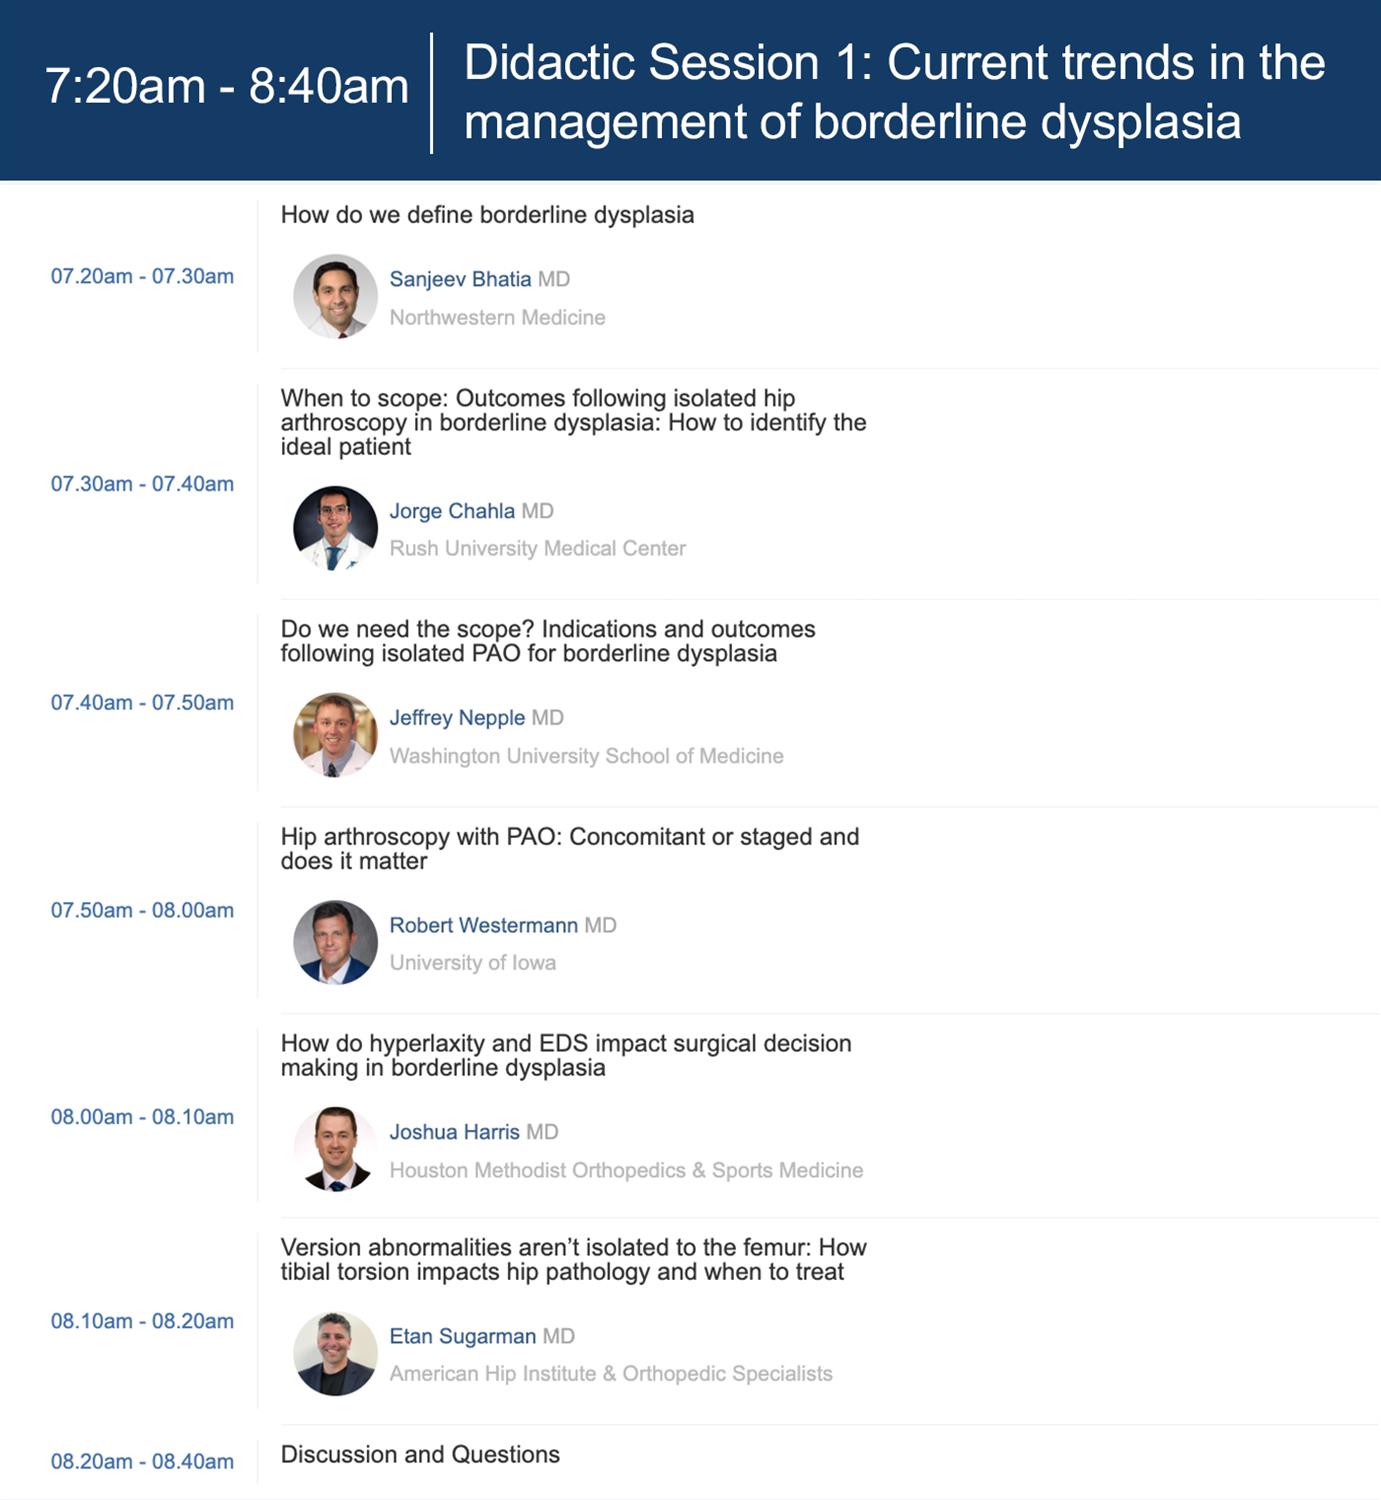
Task: Click the Jorge Chahla speaker link
Action: (452, 511)
